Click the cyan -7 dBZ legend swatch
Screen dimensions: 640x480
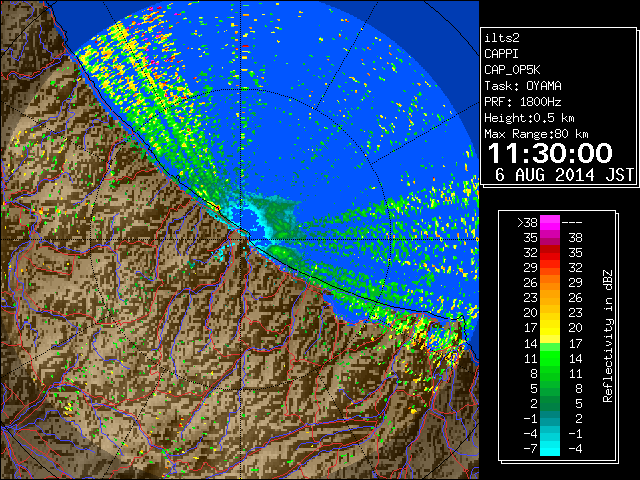click(550, 448)
